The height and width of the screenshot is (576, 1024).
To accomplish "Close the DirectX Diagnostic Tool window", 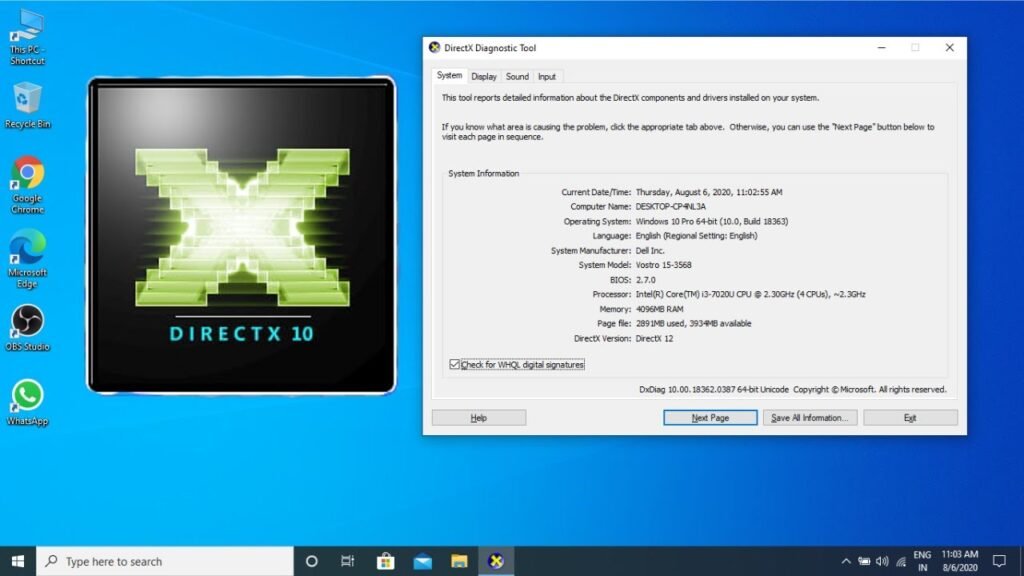I will click(x=950, y=48).
